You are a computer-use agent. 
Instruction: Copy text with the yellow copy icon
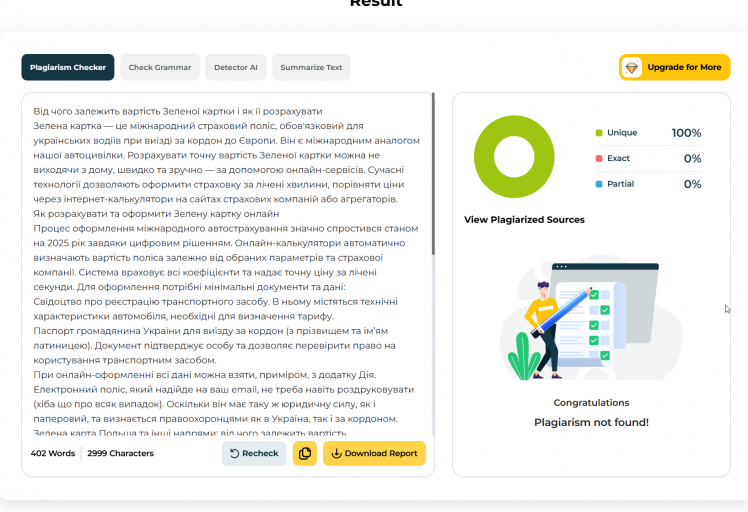[305, 453]
